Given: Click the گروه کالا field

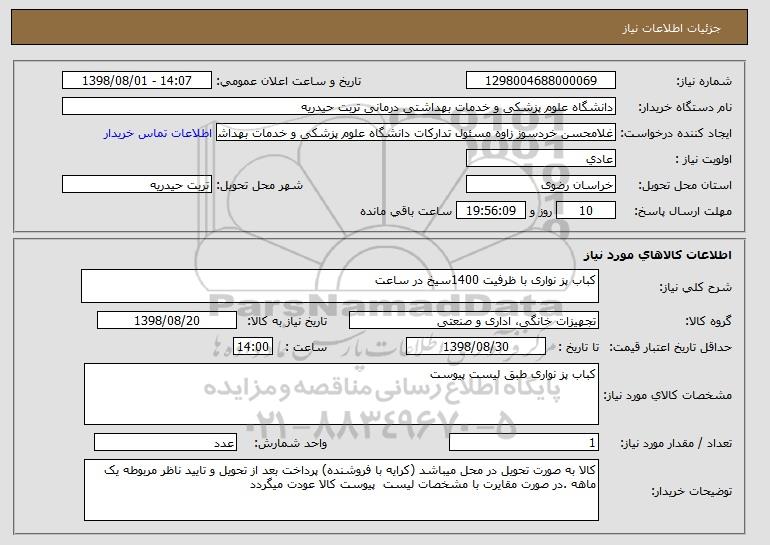Looking at the screenshot, I should 474,321.
